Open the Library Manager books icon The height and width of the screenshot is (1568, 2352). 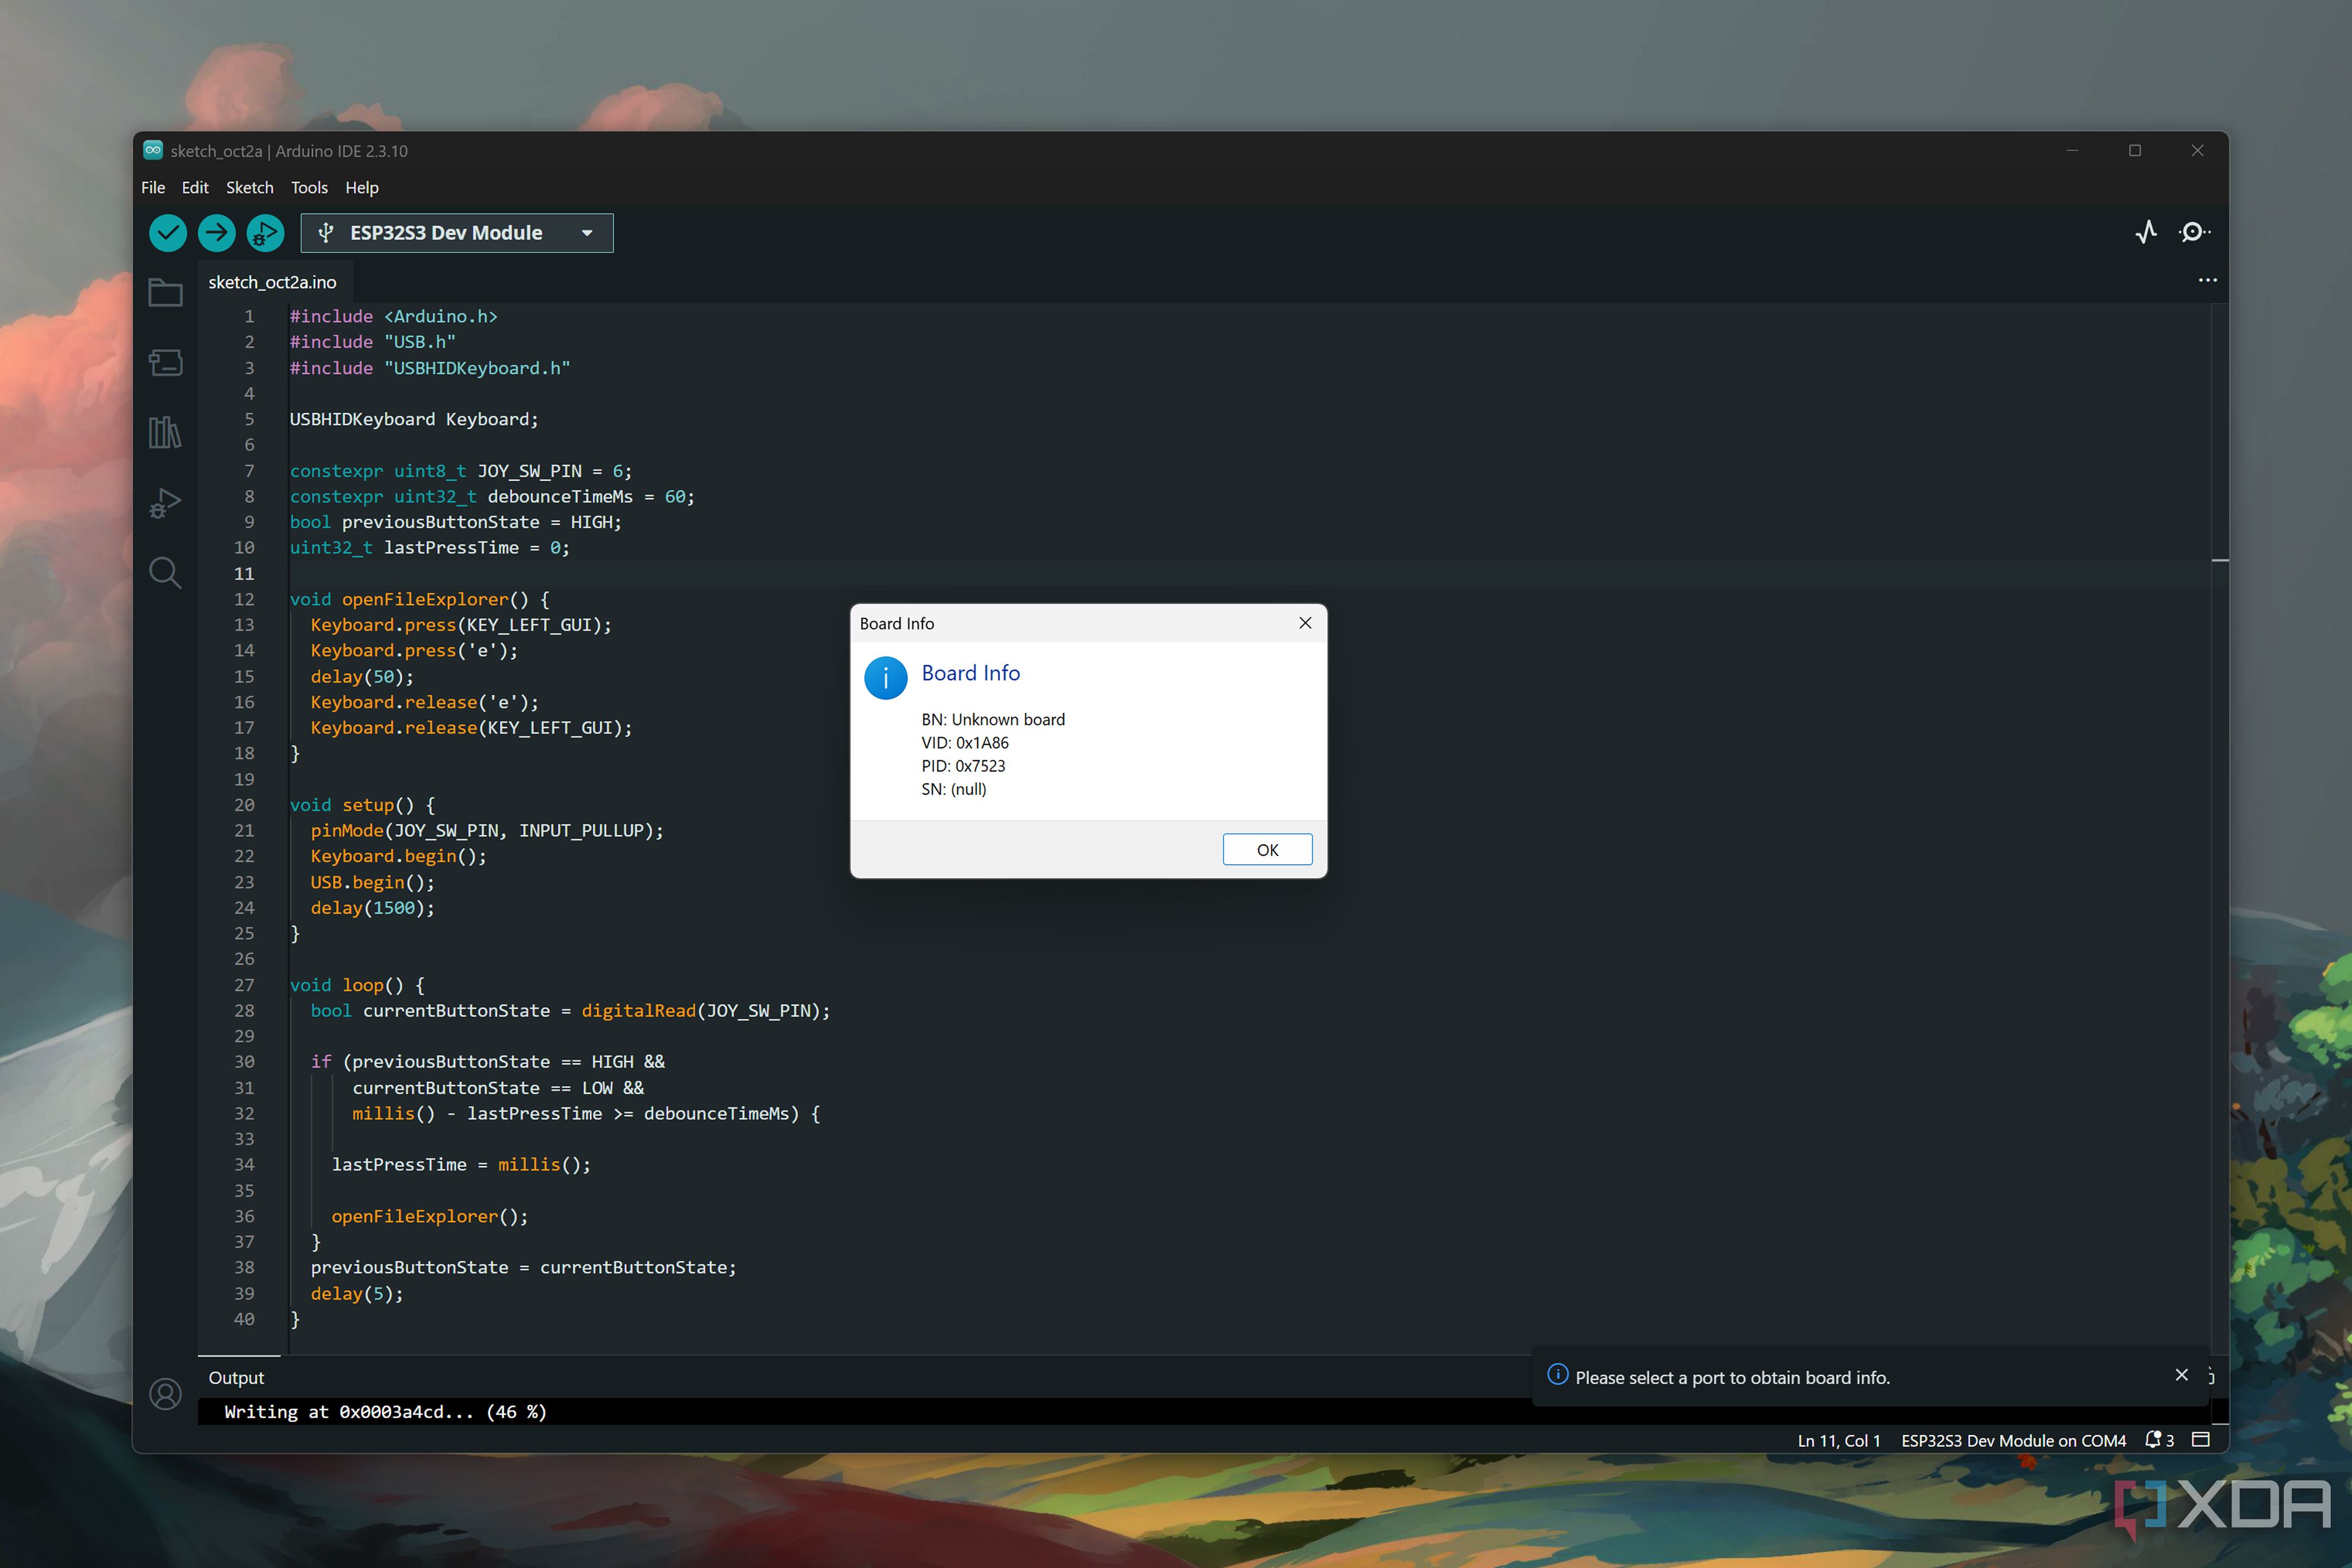(165, 432)
